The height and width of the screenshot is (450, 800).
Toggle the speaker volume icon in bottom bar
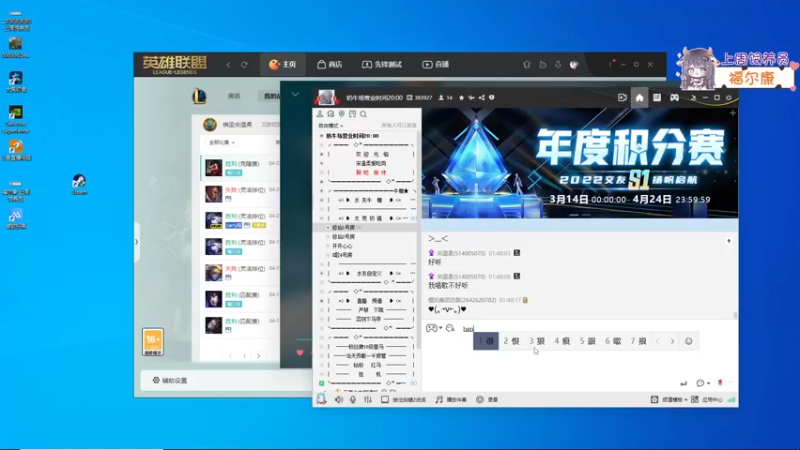[x=339, y=399]
